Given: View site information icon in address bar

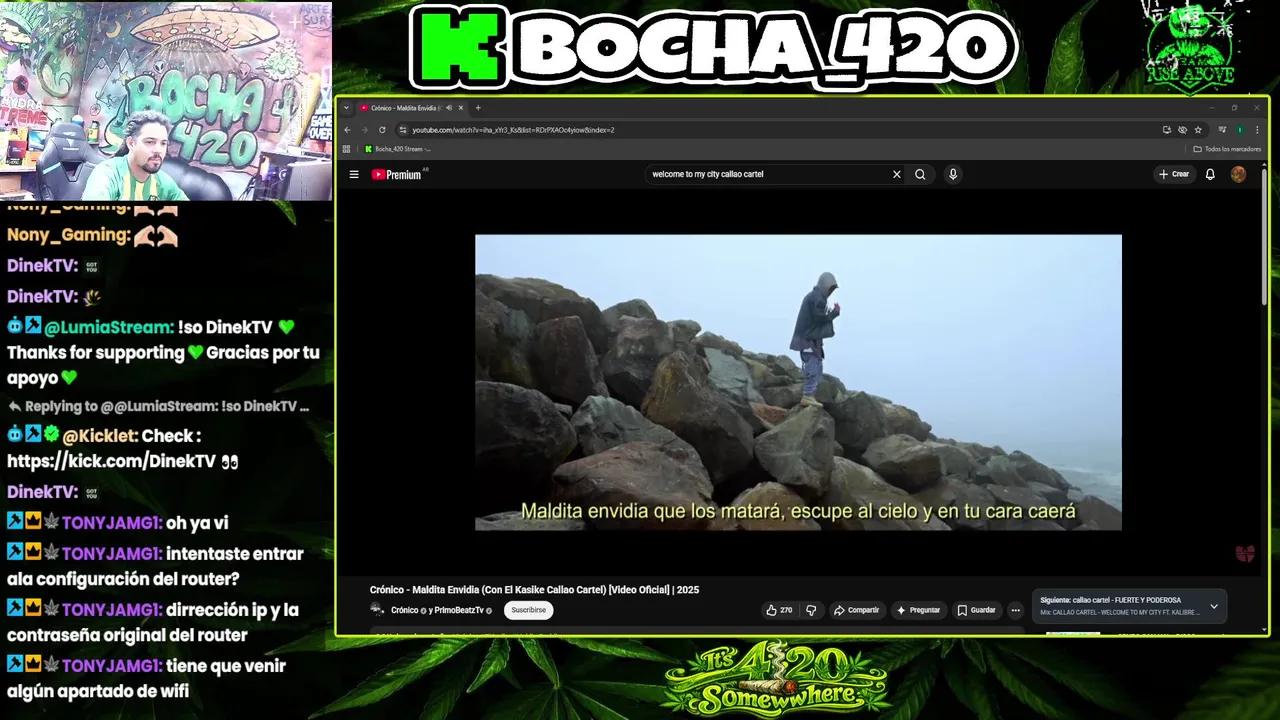Looking at the screenshot, I should tap(403, 130).
